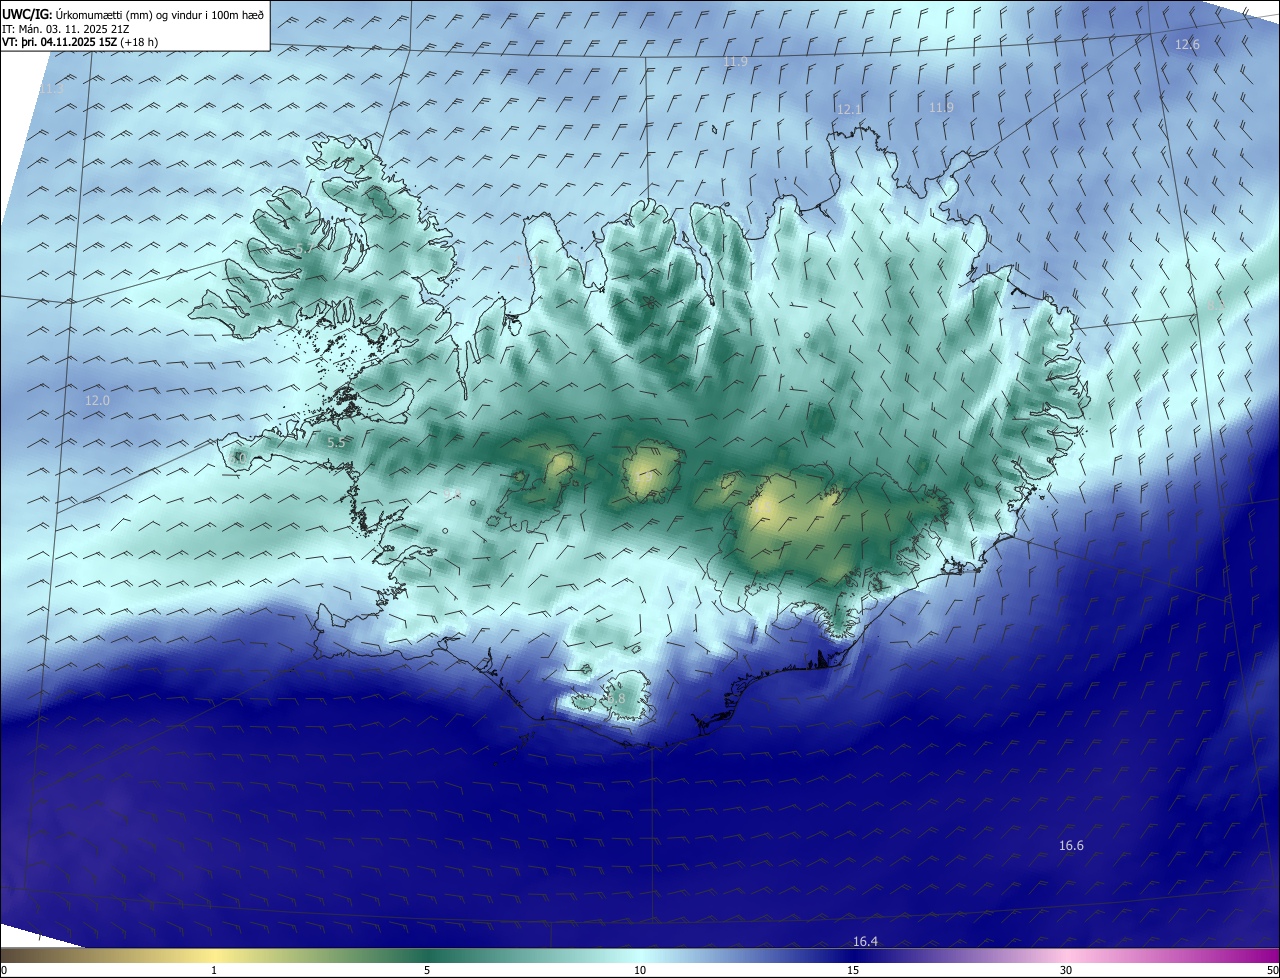Image resolution: width=1280 pixels, height=978 pixels.
Task: Click the colorbar tick label 30
Action: pos(1066,970)
